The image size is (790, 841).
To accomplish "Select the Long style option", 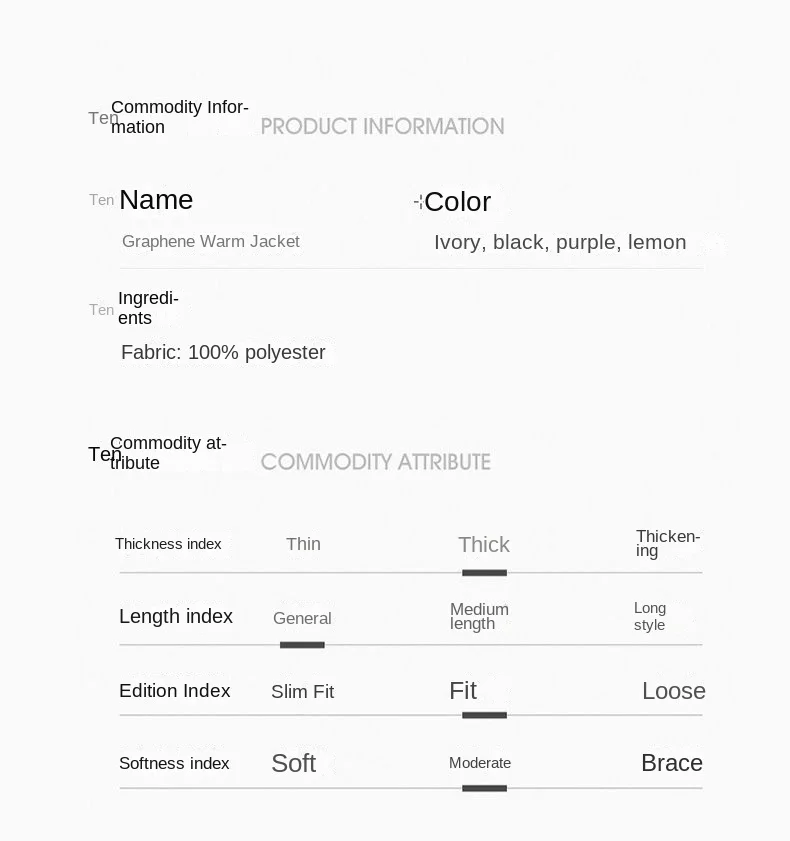I will pos(649,616).
